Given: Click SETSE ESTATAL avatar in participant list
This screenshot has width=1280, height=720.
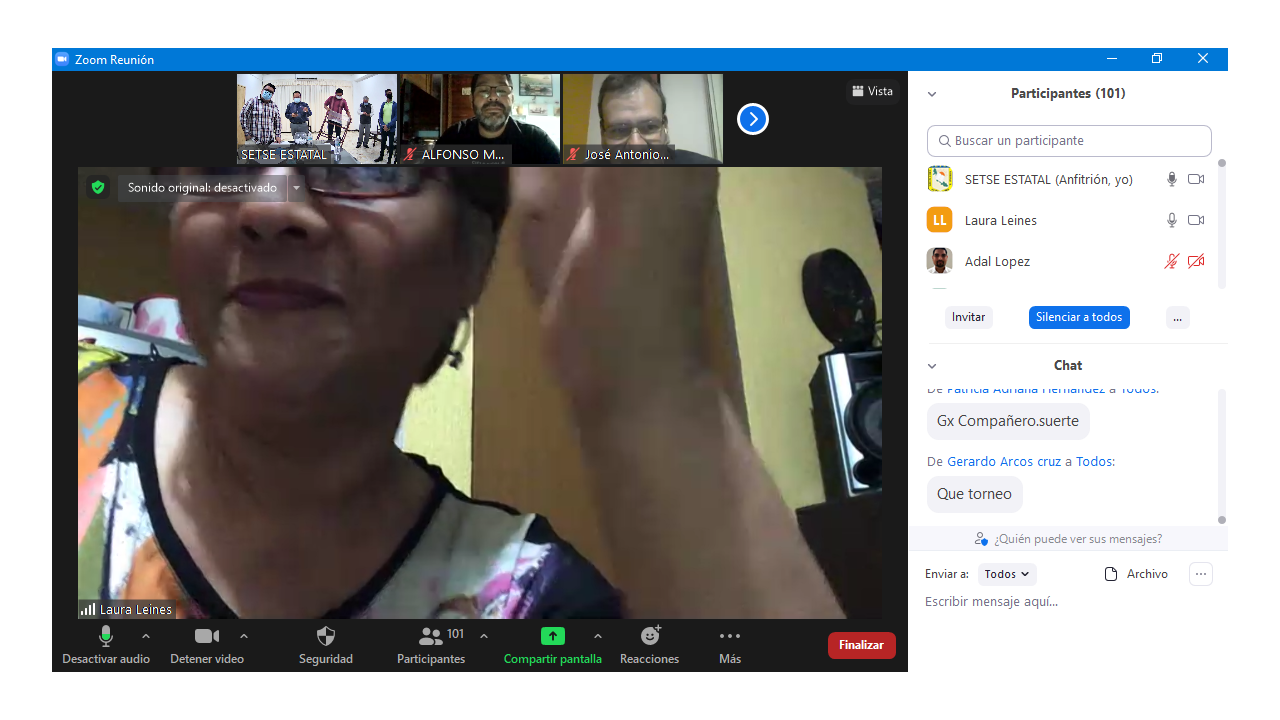Looking at the screenshot, I should [939, 179].
